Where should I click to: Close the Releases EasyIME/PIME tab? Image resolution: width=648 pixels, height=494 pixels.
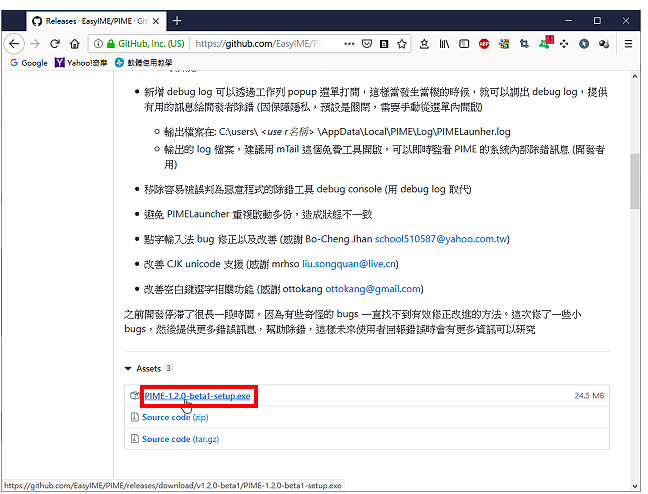pyautogui.click(x=156, y=21)
